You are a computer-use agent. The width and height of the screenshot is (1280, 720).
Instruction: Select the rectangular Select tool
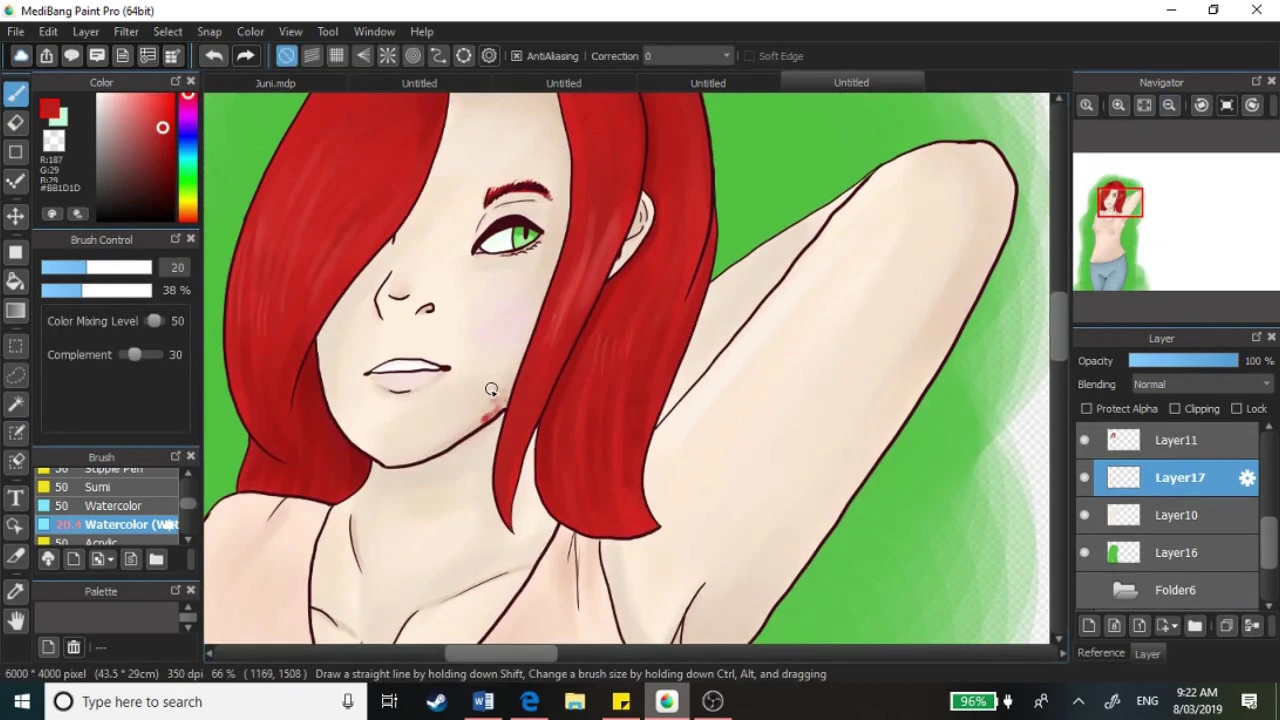(15, 346)
